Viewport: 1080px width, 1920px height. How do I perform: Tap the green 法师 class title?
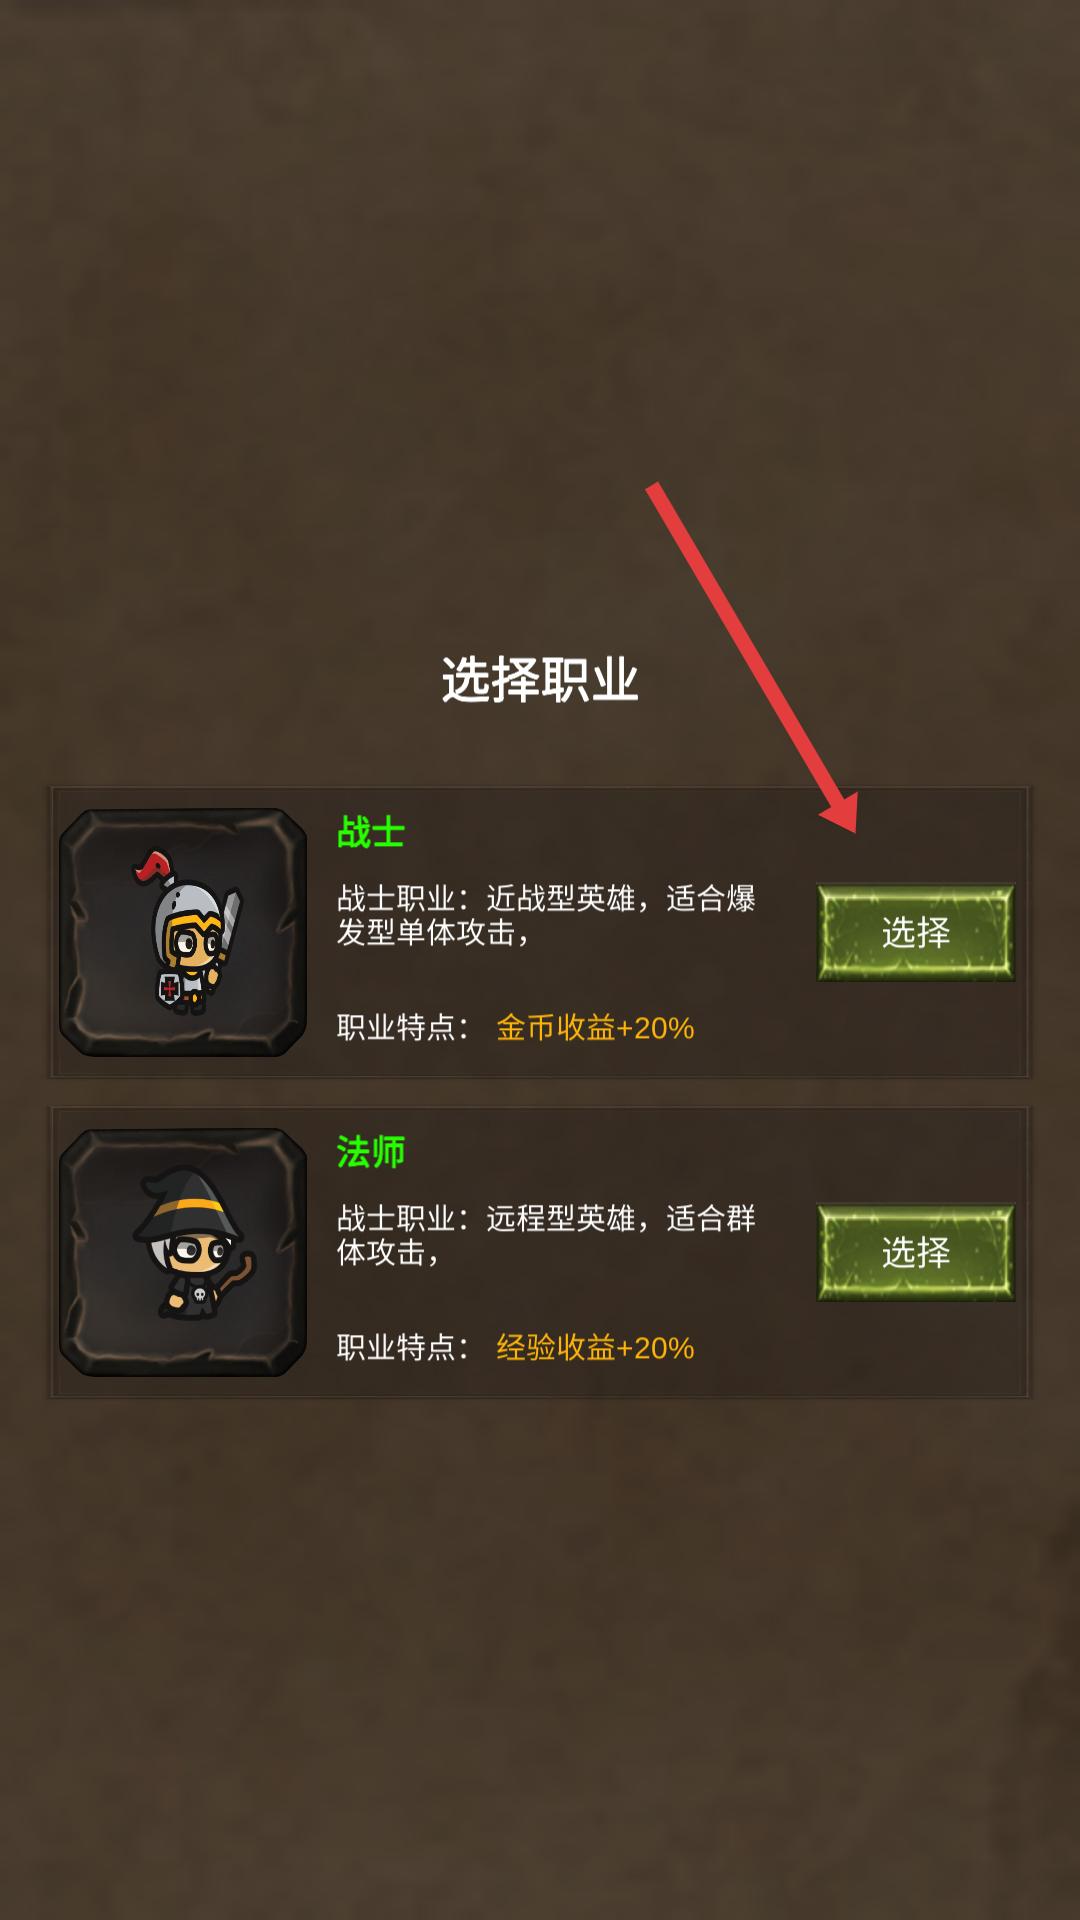(x=370, y=1152)
